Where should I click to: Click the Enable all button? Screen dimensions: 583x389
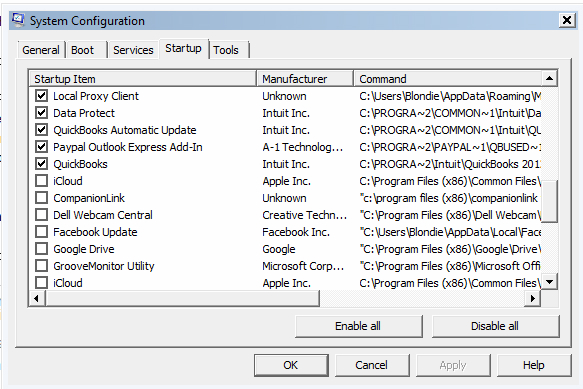(x=358, y=326)
